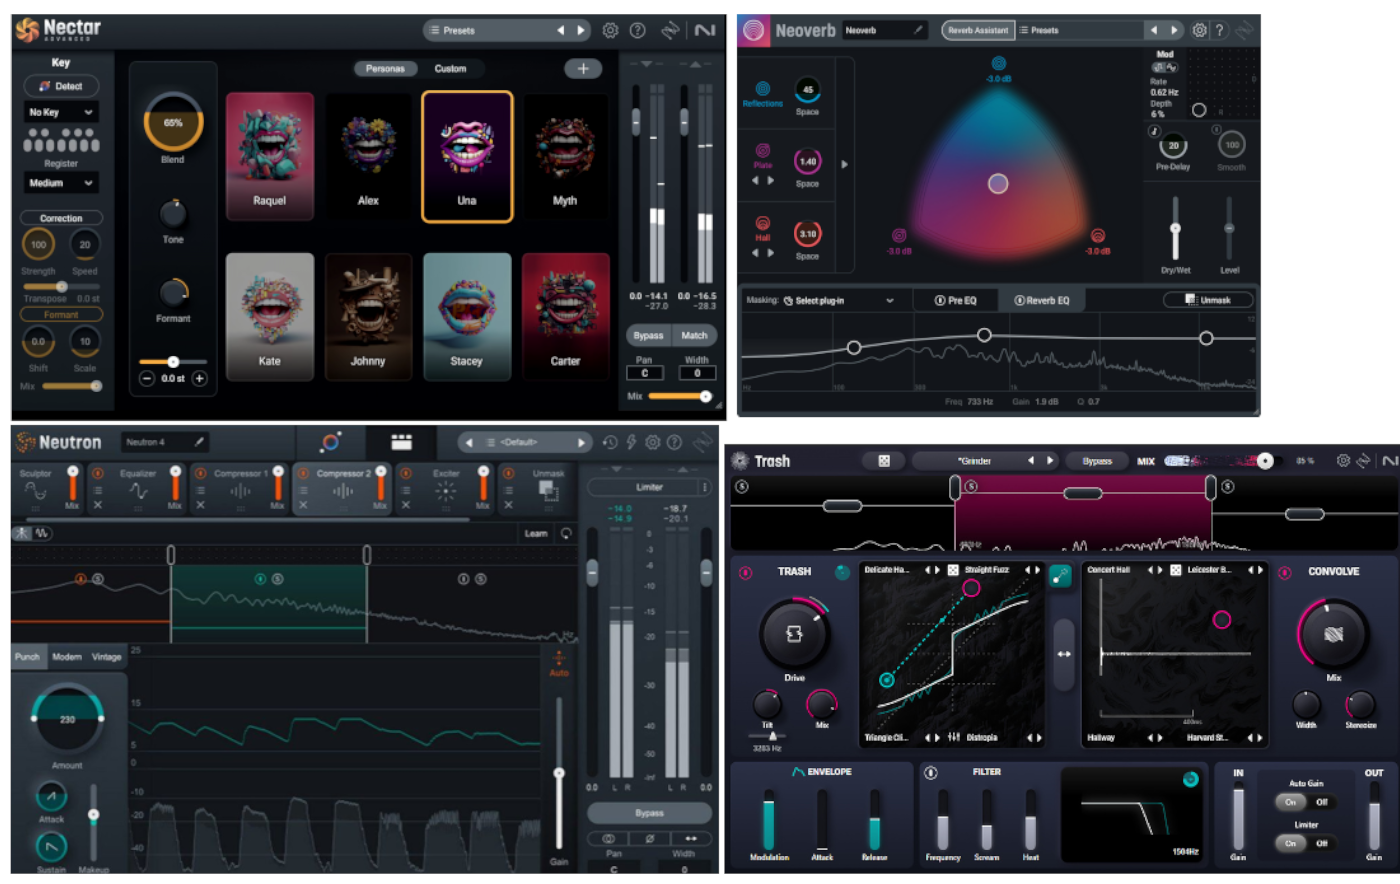1400x884 pixels.
Task: Click the swap arrows between Trash and Convolve
Action: click(1064, 654)
